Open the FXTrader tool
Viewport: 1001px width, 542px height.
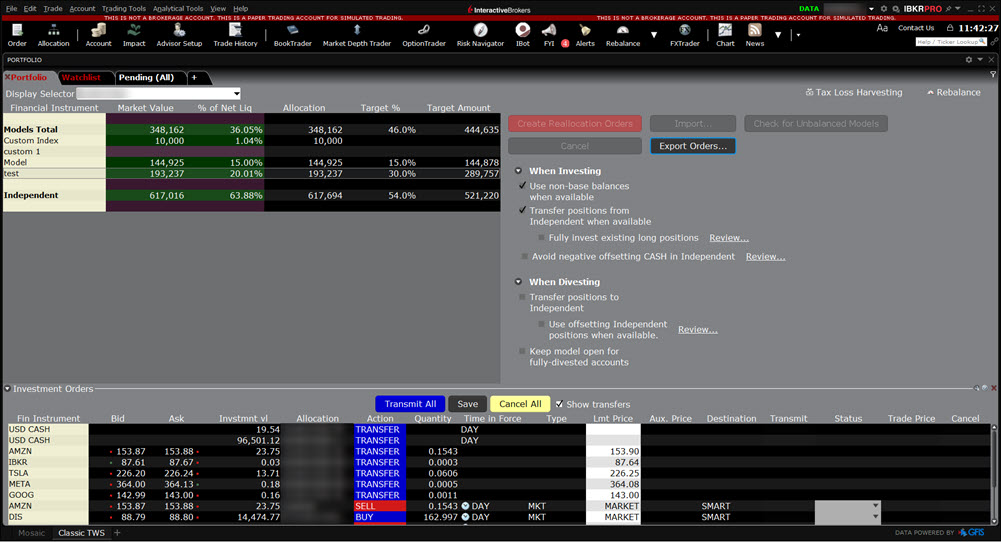click(684, 34)
